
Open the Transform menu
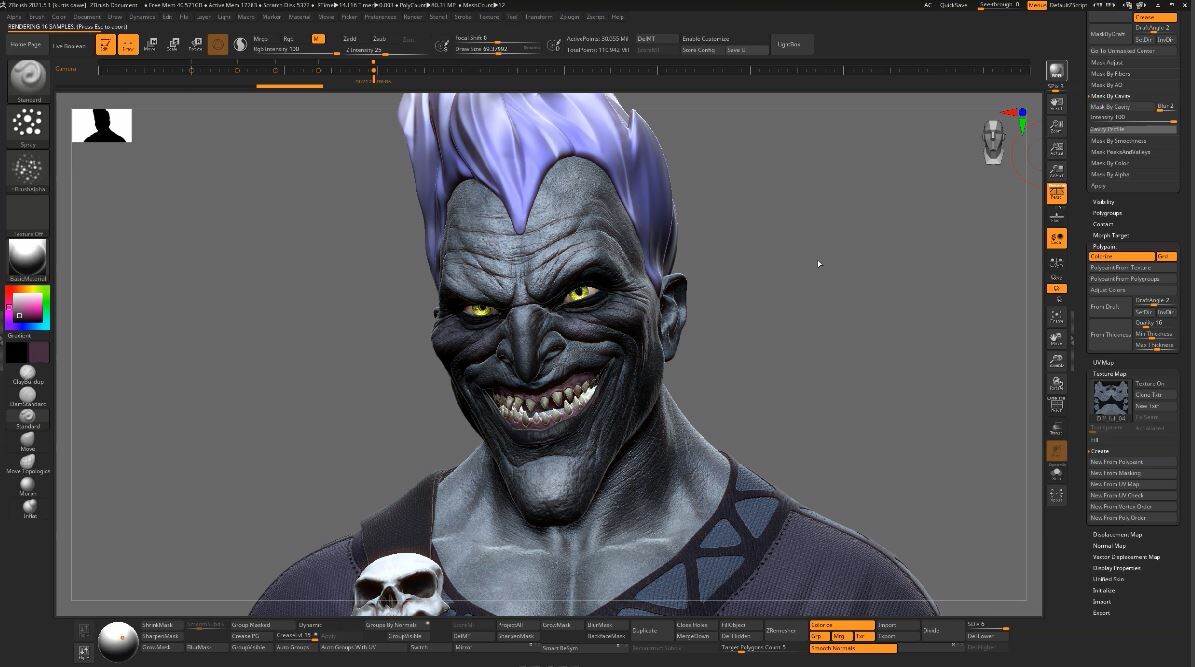pyautogui.click(x=539, y=17)
